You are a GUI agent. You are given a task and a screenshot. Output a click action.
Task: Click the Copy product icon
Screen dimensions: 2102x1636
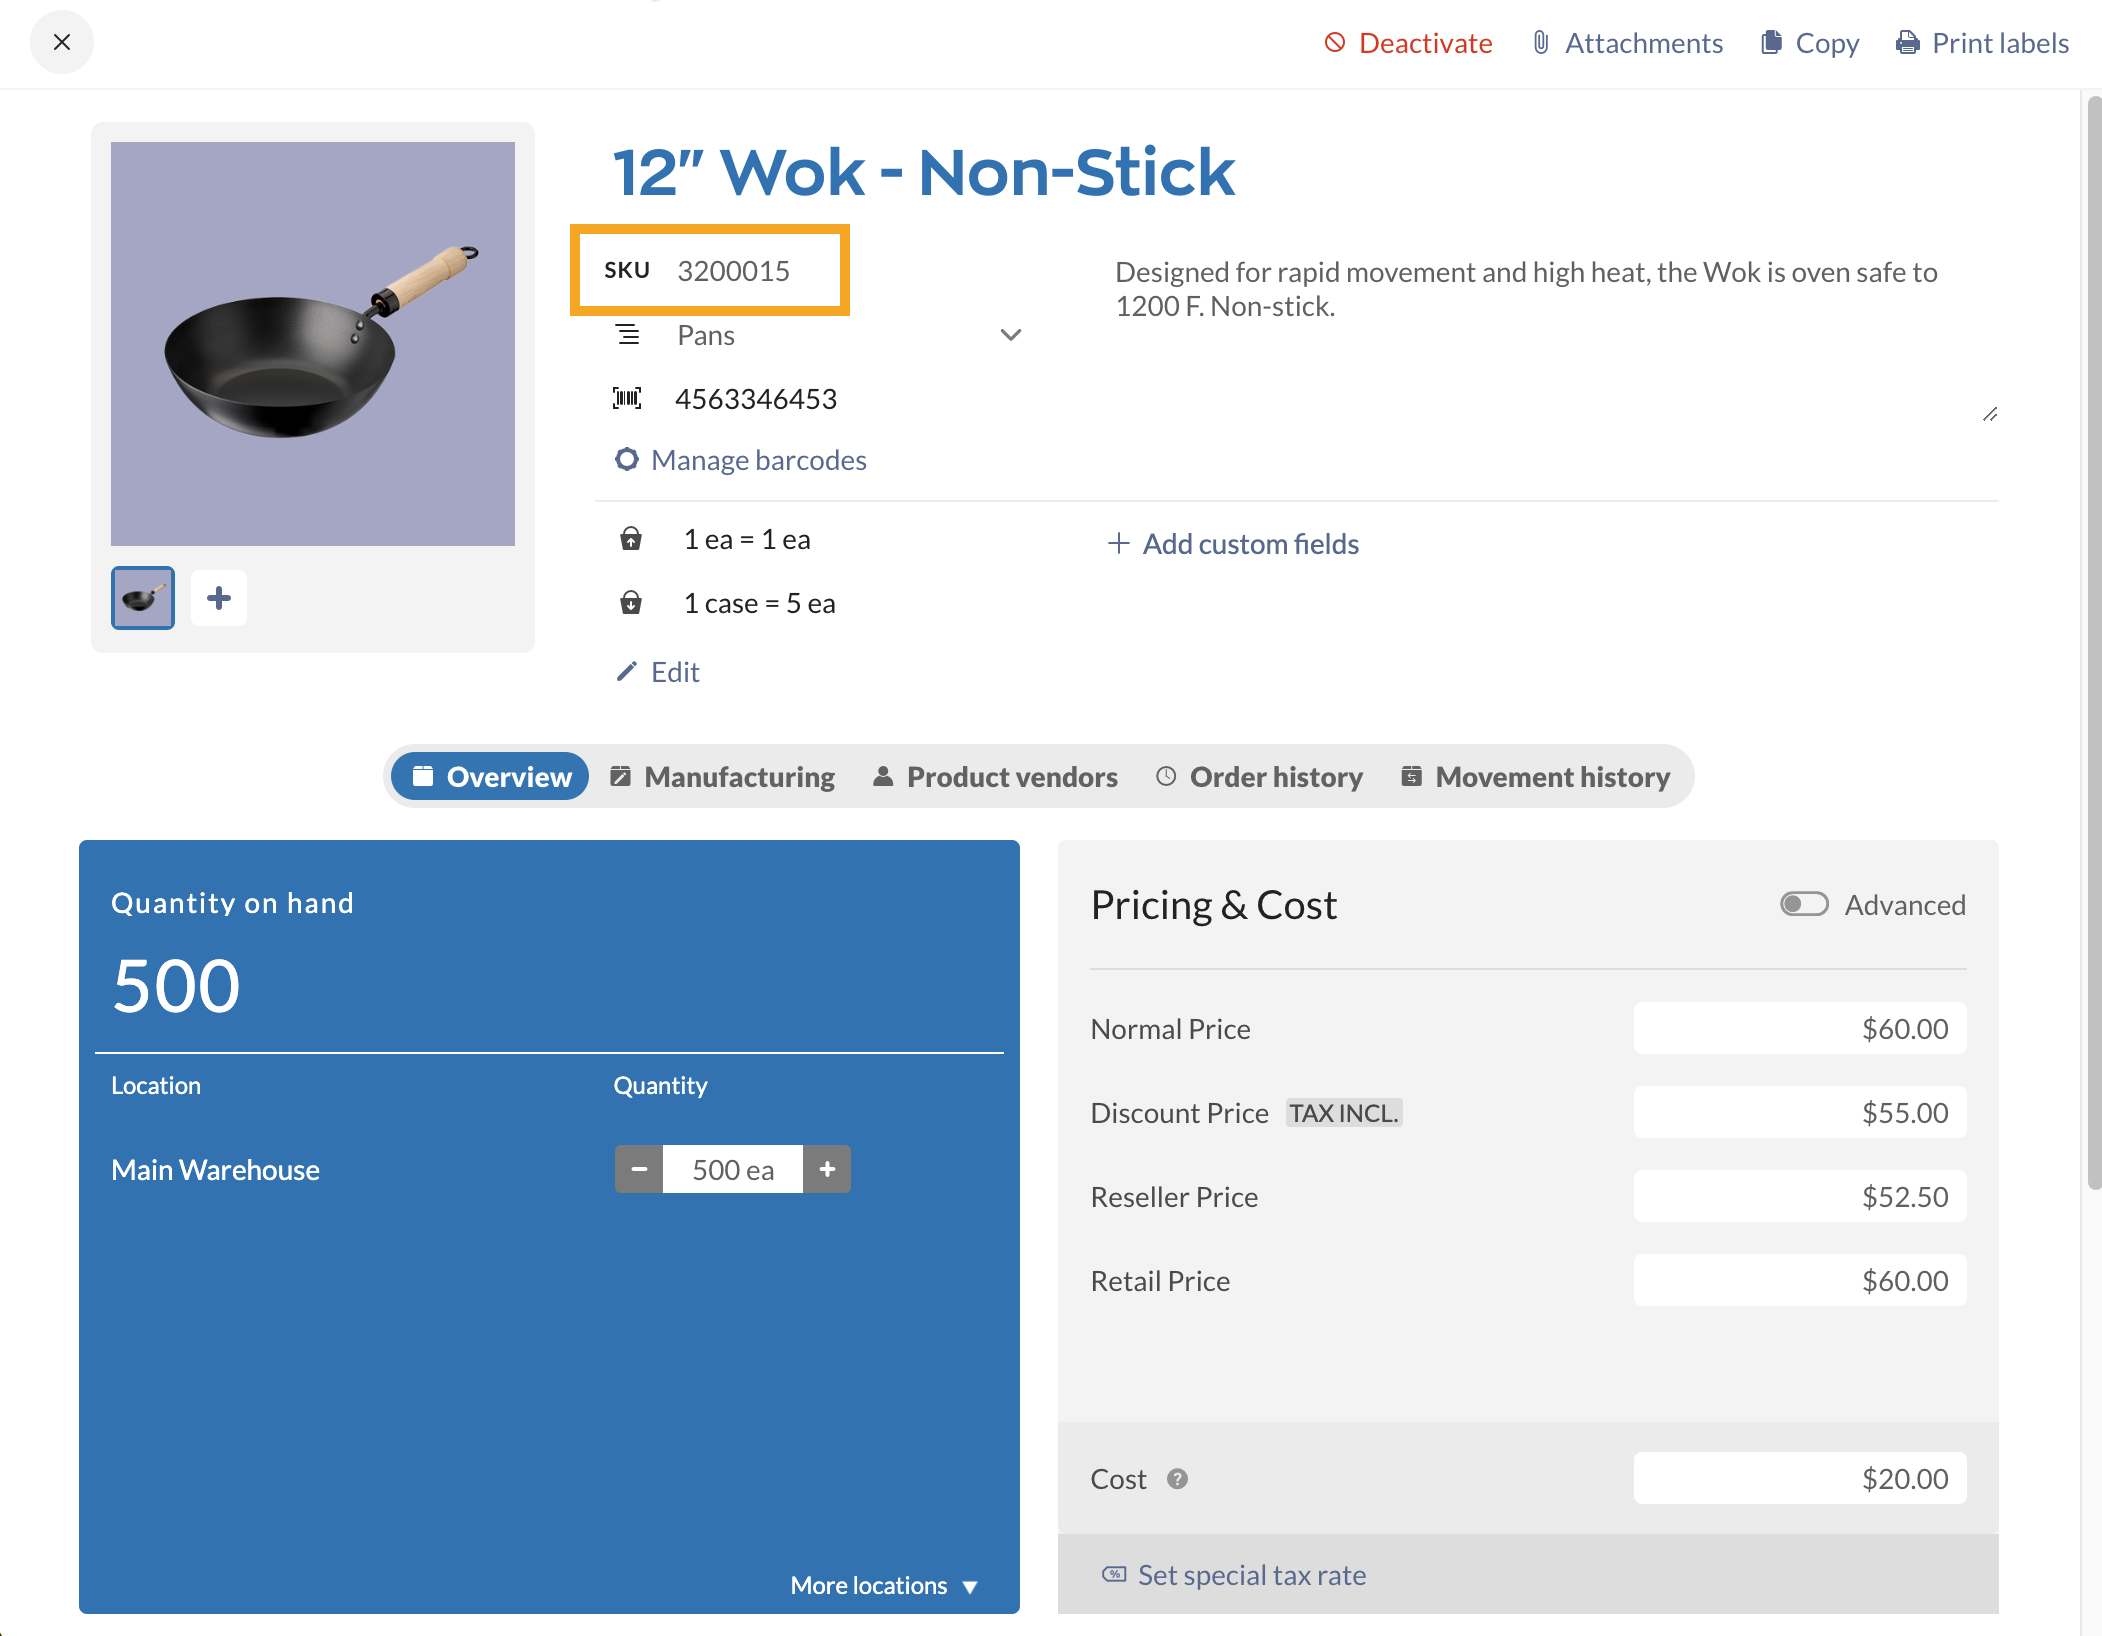pos(1771,43)
